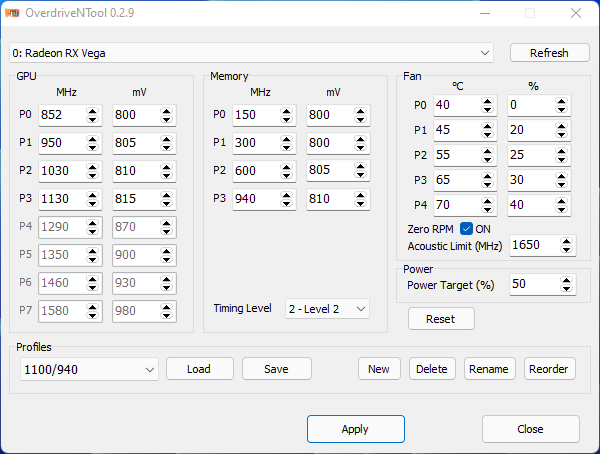Decrease GPU P2 mV with down arrow
The image size is (600, 454).
pos(166,175)
